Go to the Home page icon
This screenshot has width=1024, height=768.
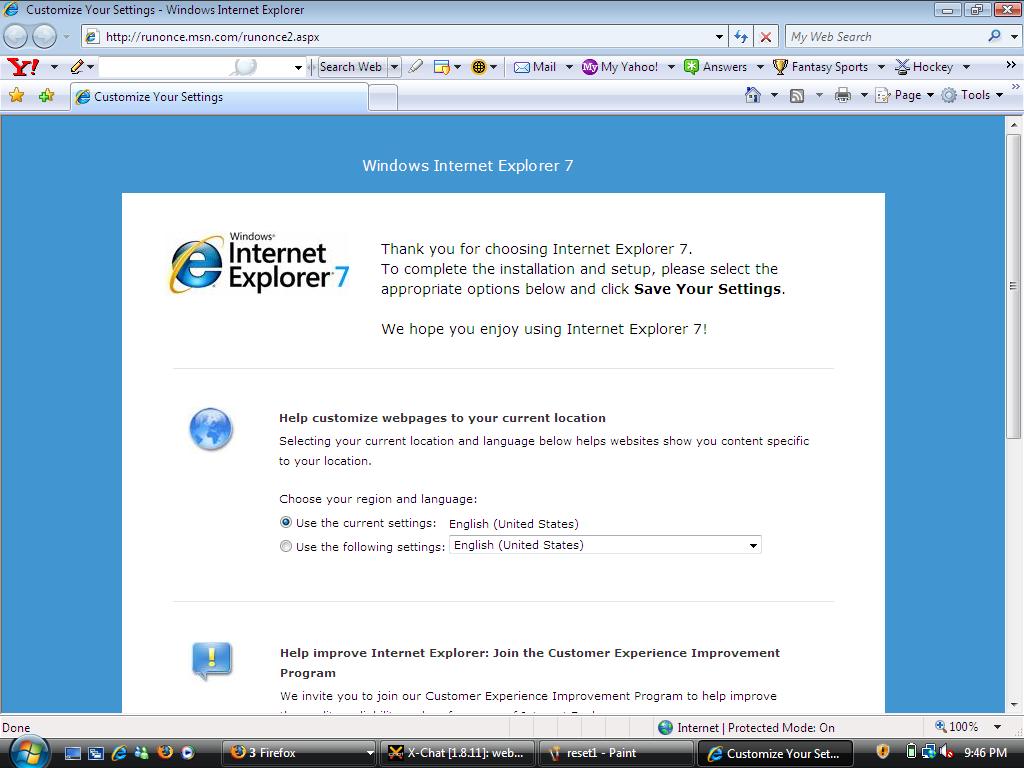753,95
